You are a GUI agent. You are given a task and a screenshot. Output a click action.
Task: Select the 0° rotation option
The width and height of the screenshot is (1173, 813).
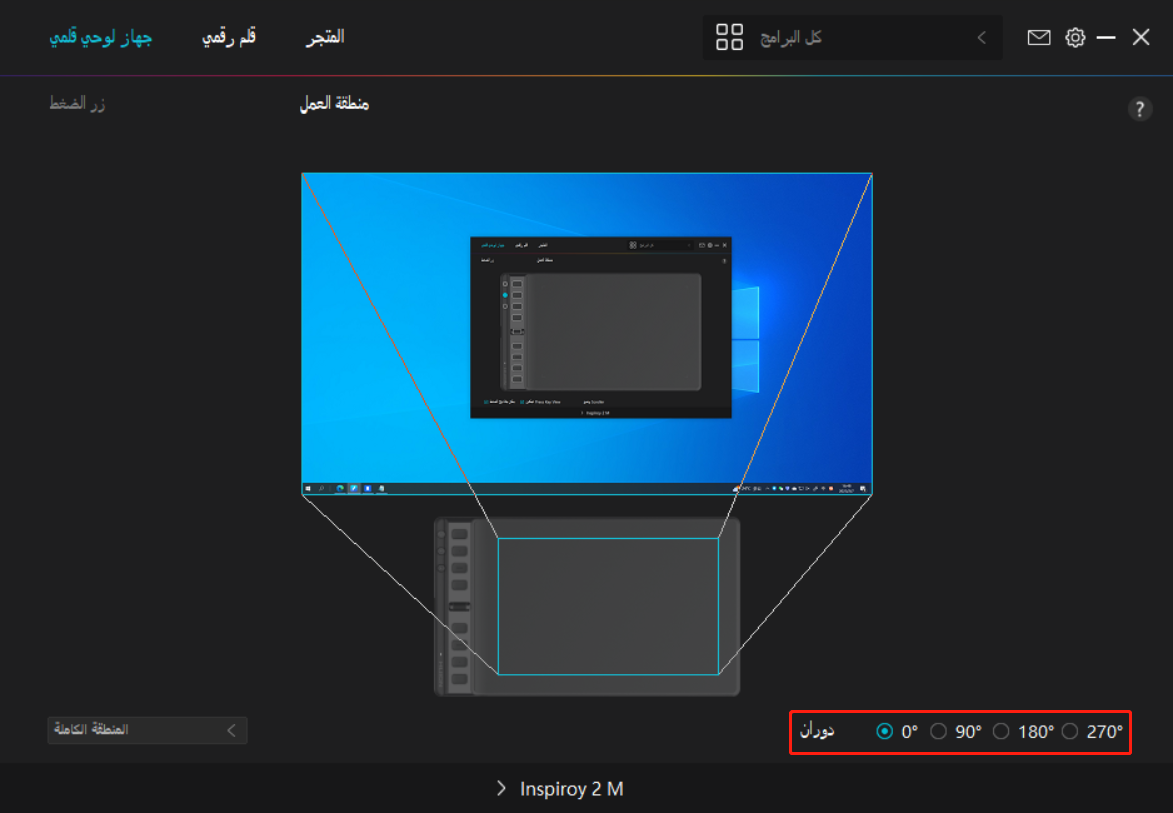(x=884, y=731)
